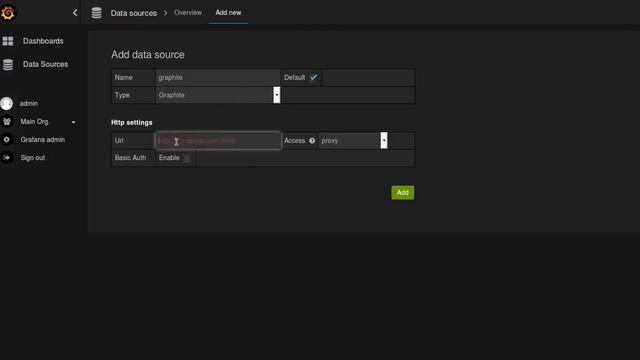The height and width of the screenshot is (360, 640).
Task: Open the Grafana admin link
Action: pyautogui.click(x=42, y=140)
